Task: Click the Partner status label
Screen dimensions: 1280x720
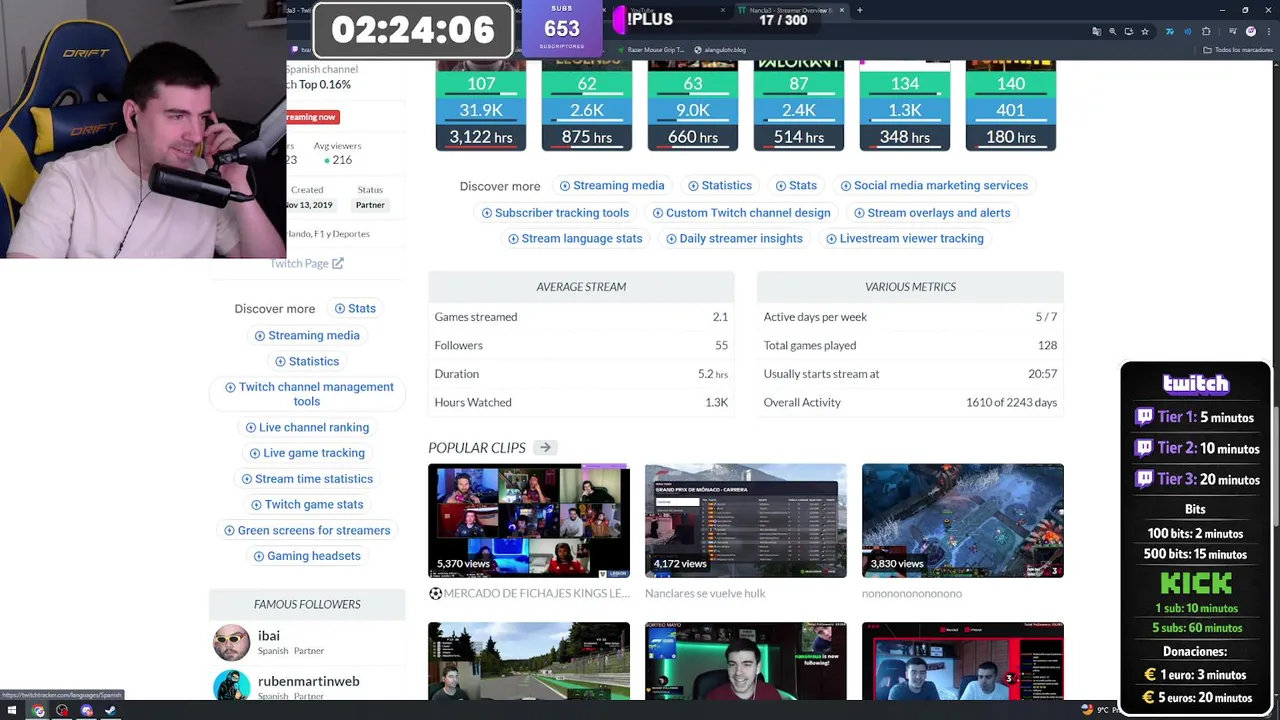Action: coord(370,205)
